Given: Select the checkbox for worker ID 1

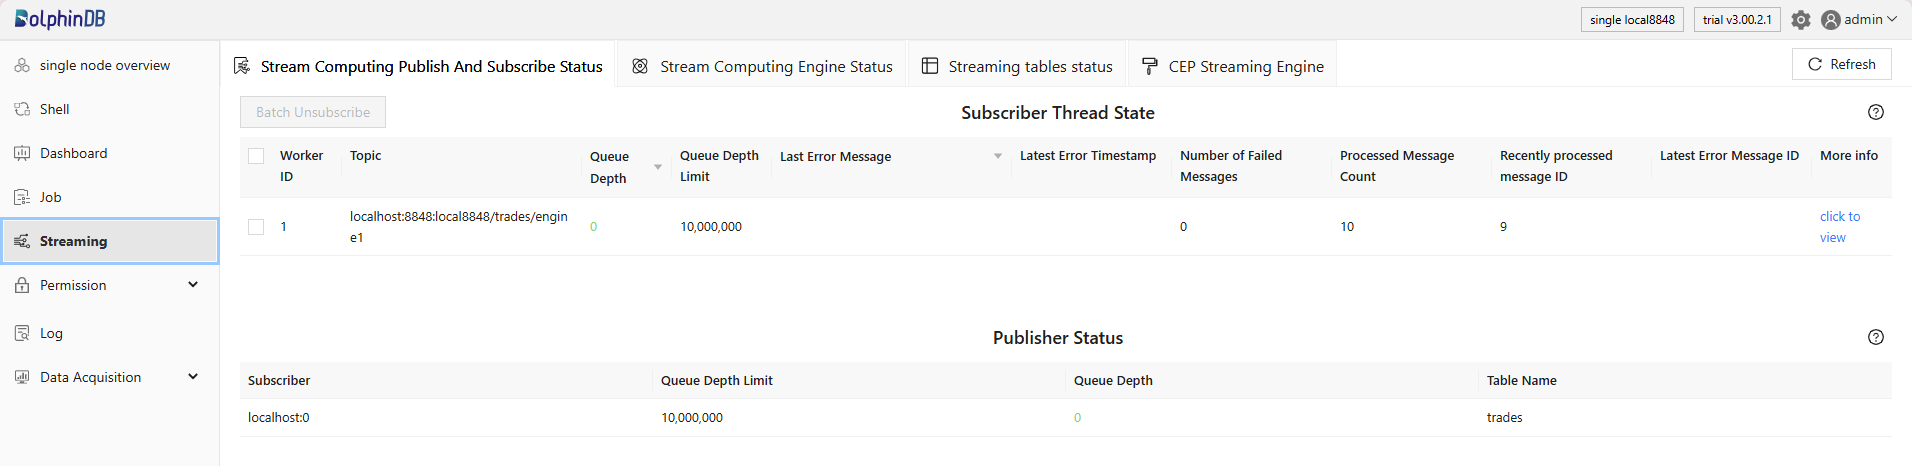Looking at the screenshot, I should click(x=256, y=227).
